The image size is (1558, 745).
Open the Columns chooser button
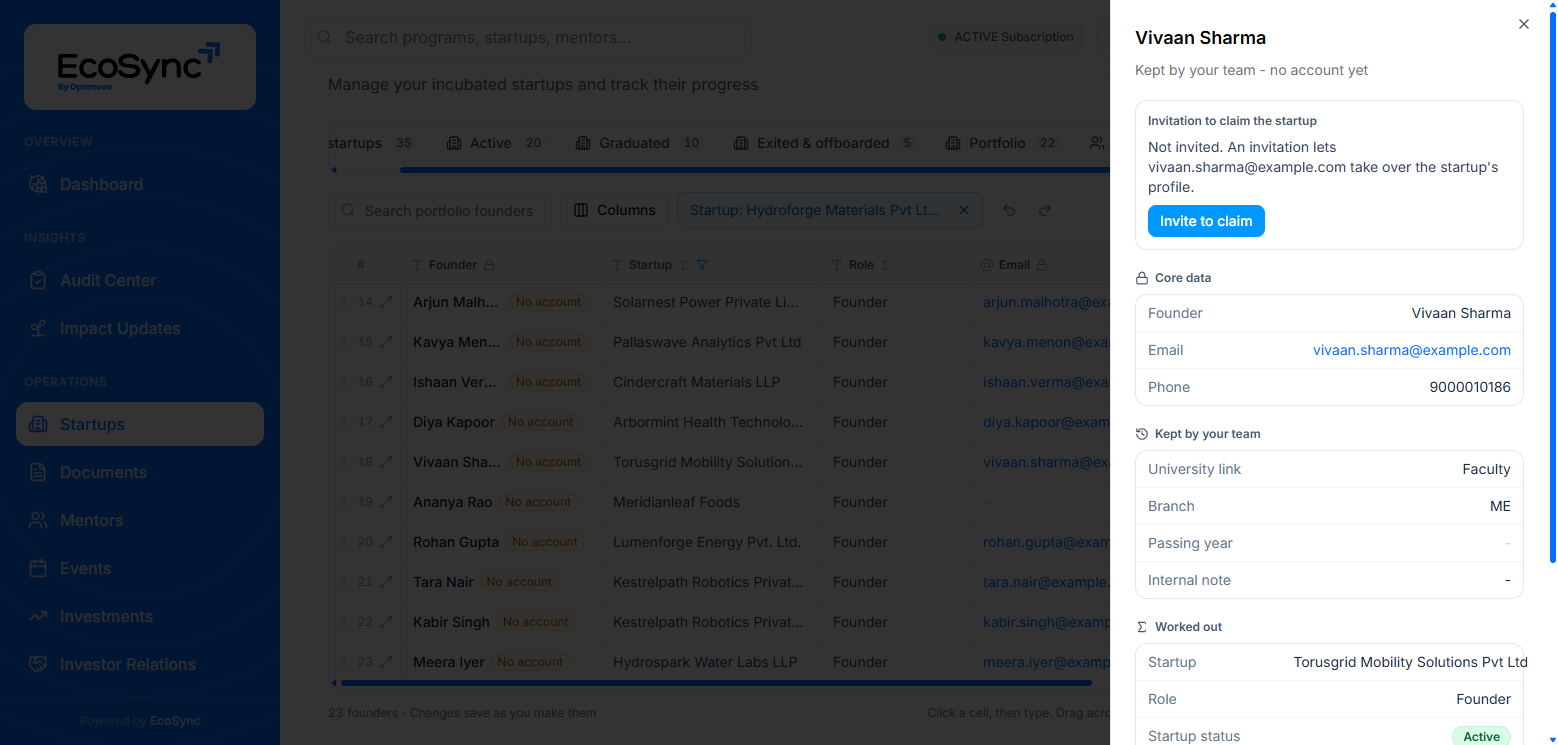[x=614, y=211]
